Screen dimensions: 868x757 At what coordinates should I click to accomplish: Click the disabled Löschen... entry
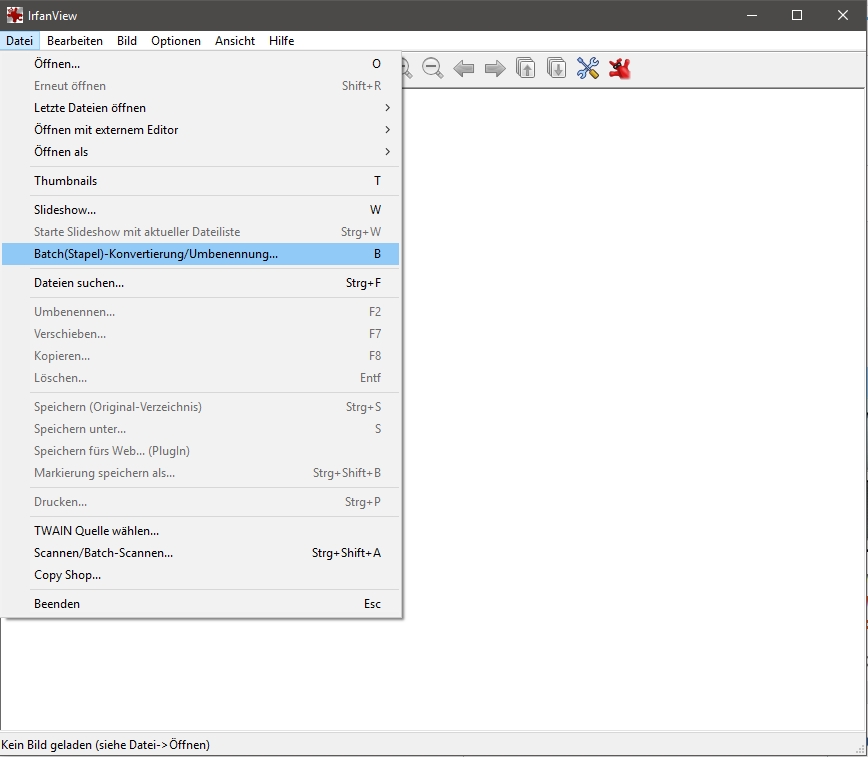pyautogui.click(x=200, y=378)
